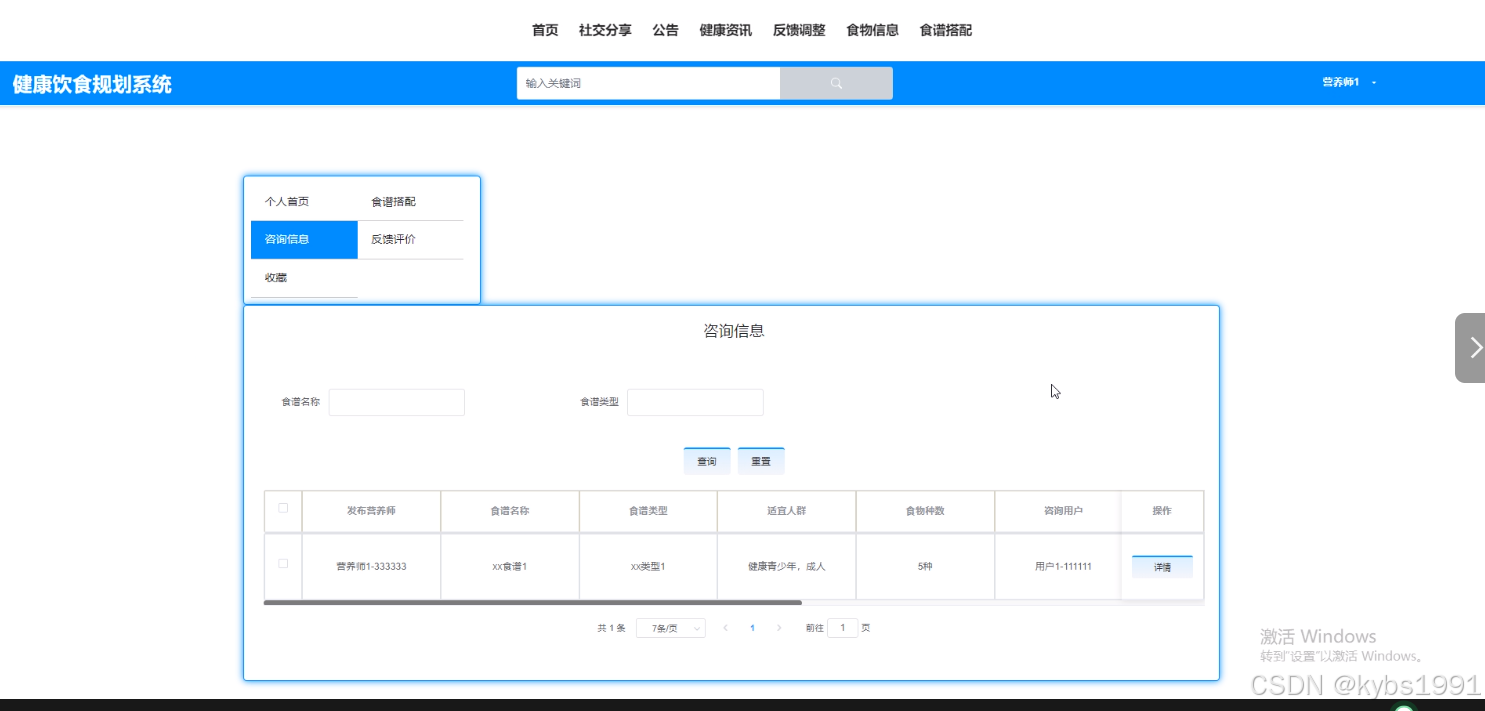The width and height of the screenshot is (1485, 711).
Task: Focus the keyword search input
Action: [648, 83]
